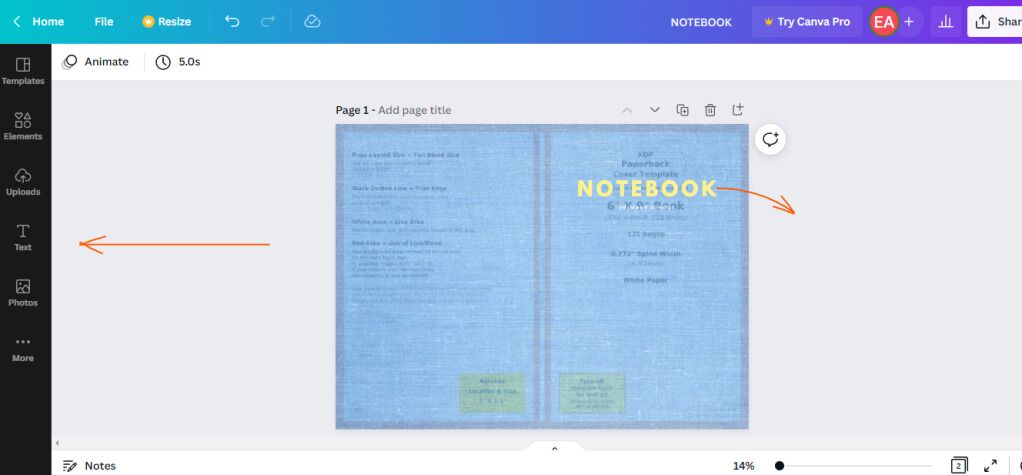The height and width of the screenshot is (475, 1022).
Task: Open the Photos panel
Action: (24, 292)
